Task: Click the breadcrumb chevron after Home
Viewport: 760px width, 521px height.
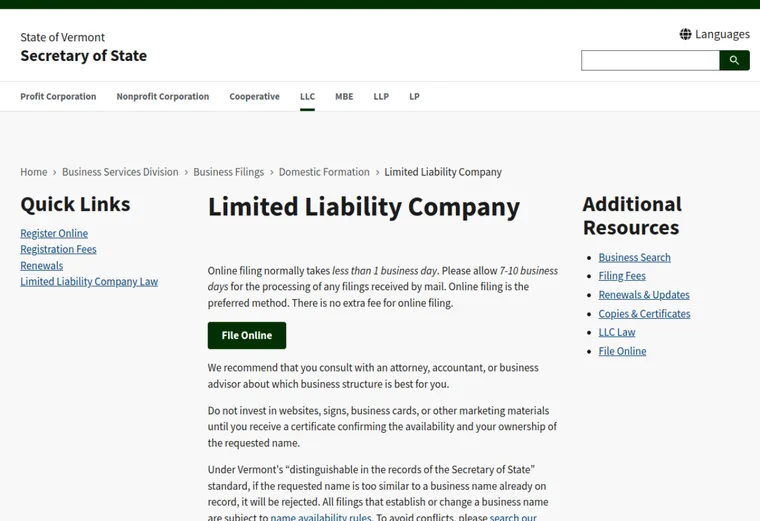Action: coord(55,173)
